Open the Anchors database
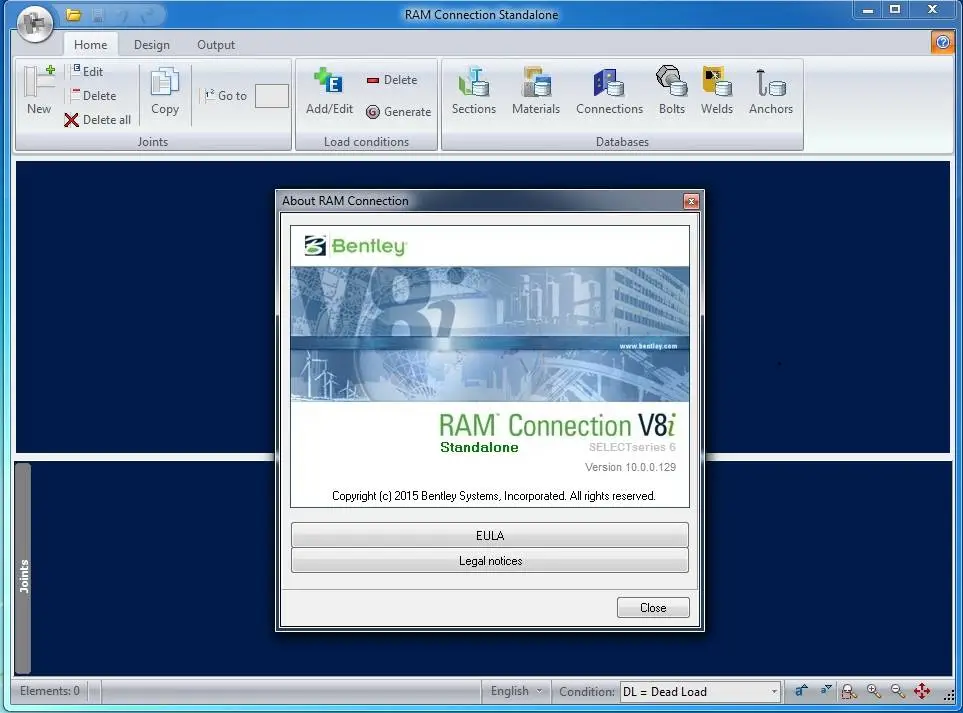963x713 pixels. (x=771, y=91)
